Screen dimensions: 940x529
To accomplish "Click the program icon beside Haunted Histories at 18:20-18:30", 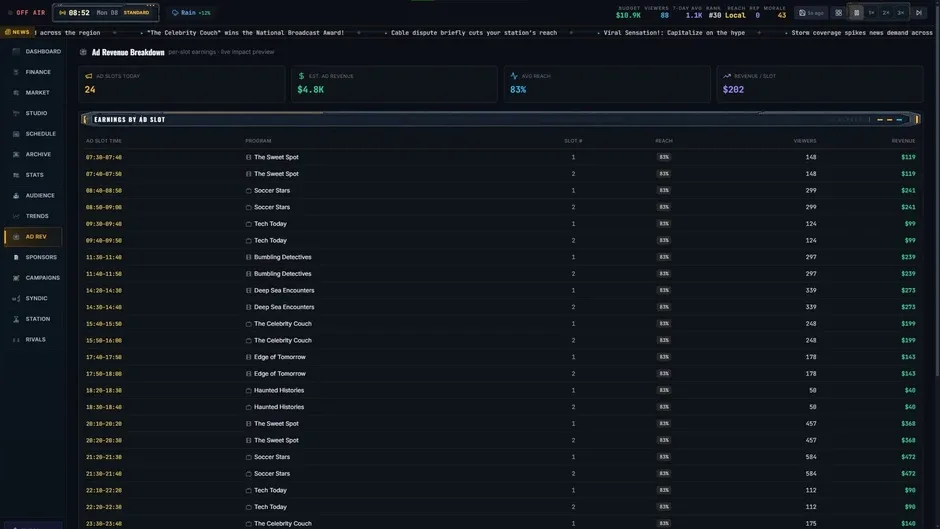I will (249, 390).
